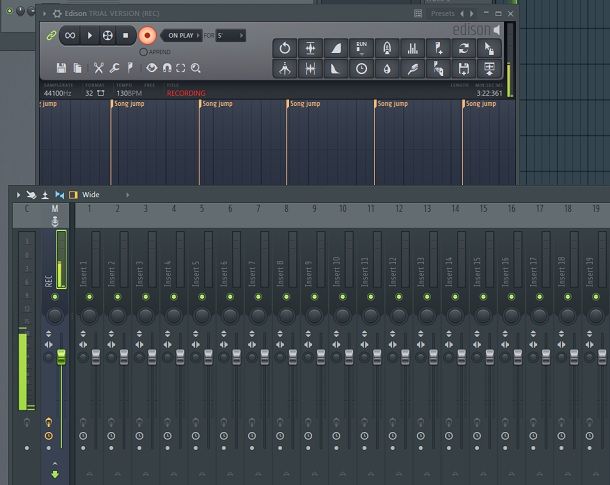The height and width of the screenshot is (485, 610).
Task: Click the regions marker flag icon
Action: pyautogui.click(x=130, y=68)
